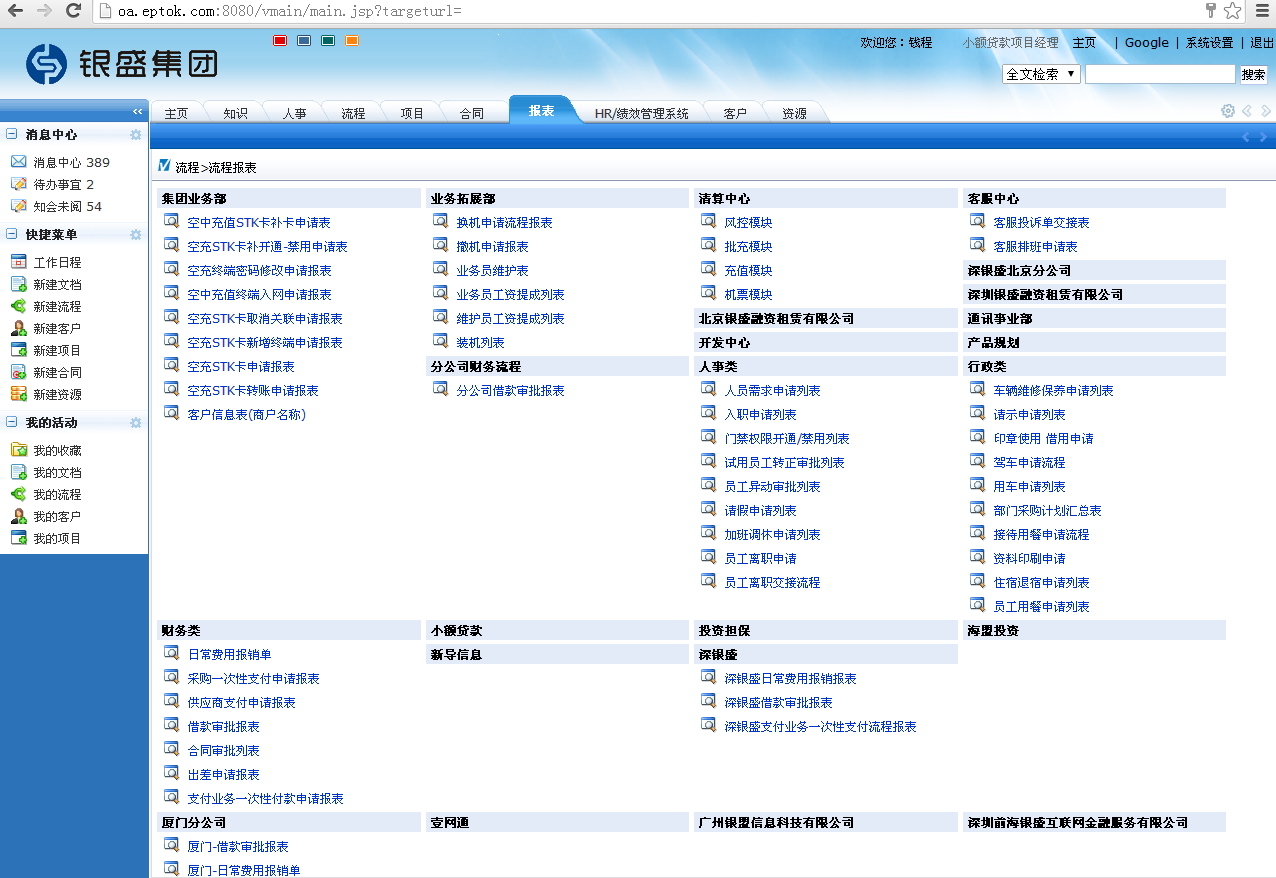Screen dimensions: 1276x878
Task: Switch to the 知识 tab
Action: coord(236,113)
